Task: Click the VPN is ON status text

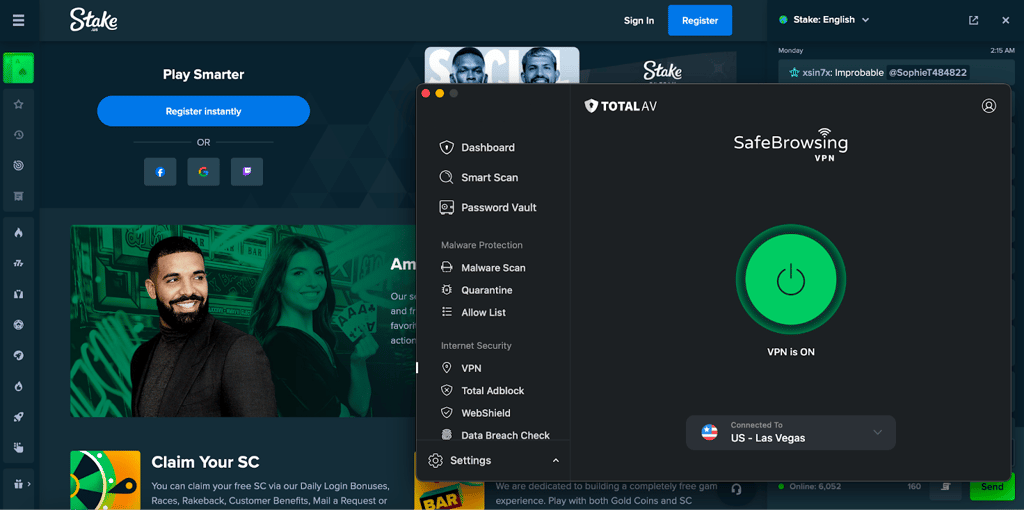Action: 791,352
